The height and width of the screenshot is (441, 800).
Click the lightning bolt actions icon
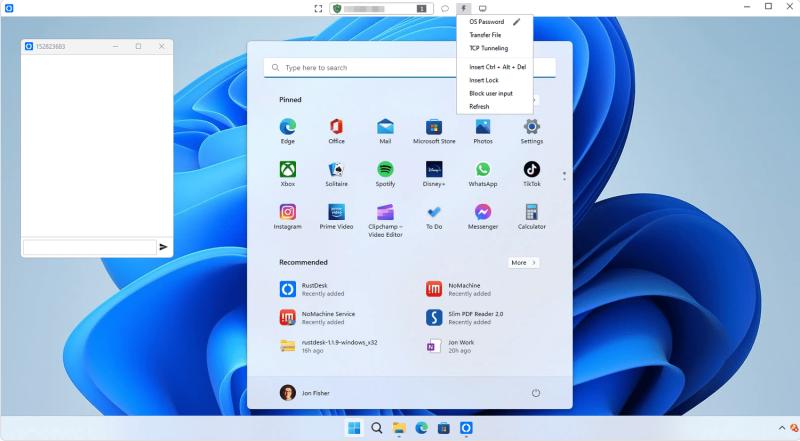(x=463, y=9)
